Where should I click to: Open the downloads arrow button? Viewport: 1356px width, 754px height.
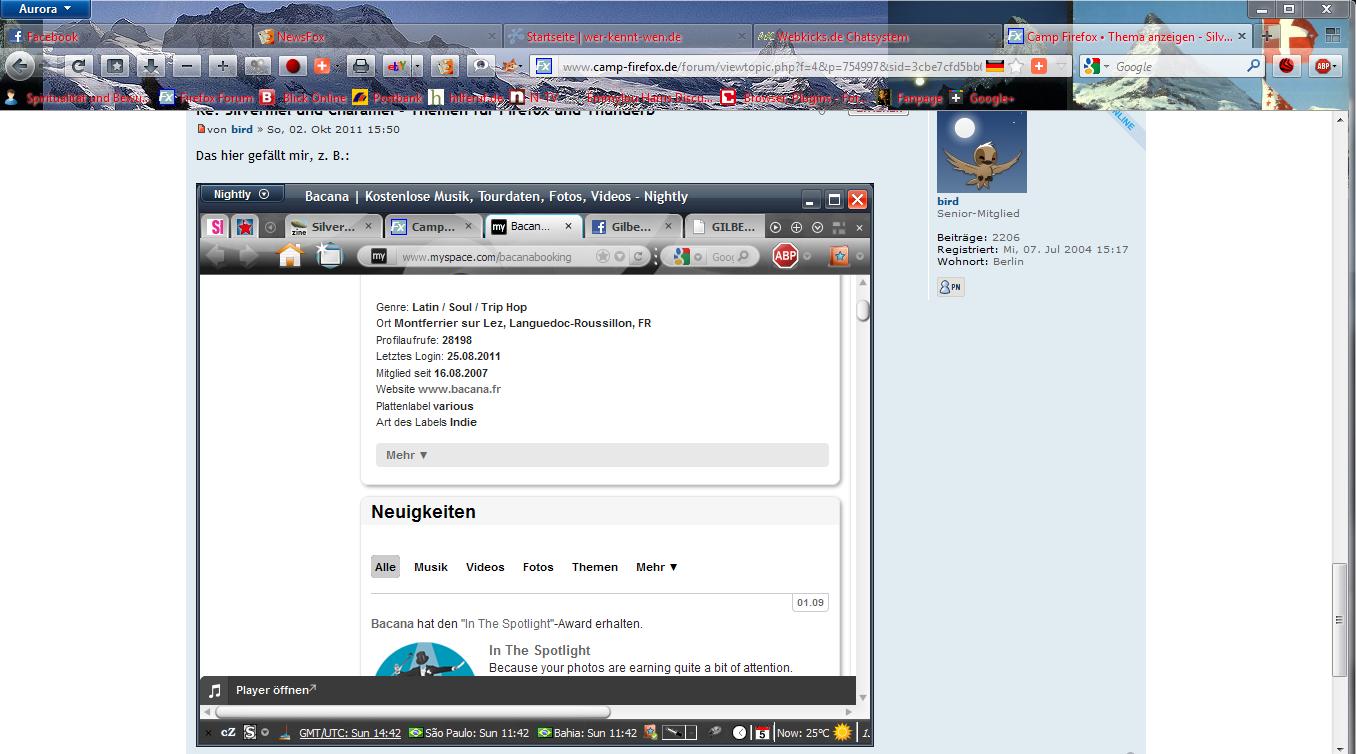pos(150,66)
